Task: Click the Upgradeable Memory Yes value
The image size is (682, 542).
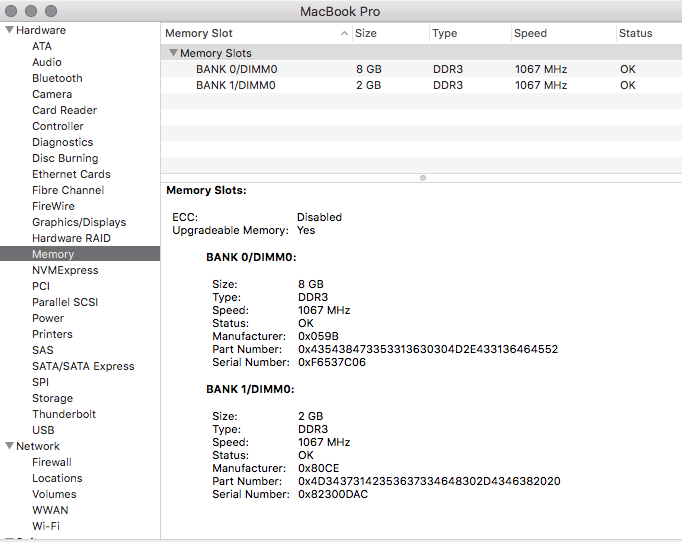Action: point(306,230)
